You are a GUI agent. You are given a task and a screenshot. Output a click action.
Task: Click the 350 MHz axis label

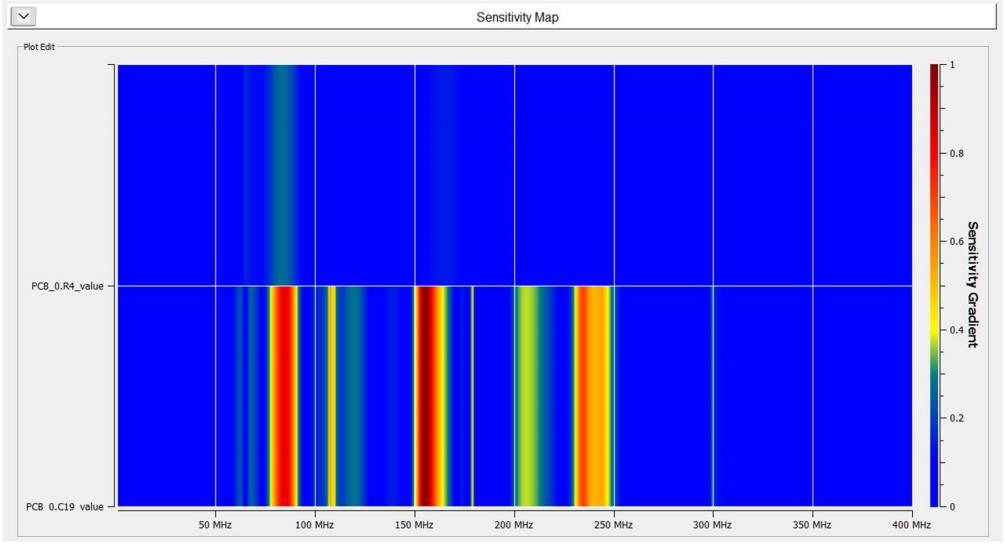pos(812,524)
